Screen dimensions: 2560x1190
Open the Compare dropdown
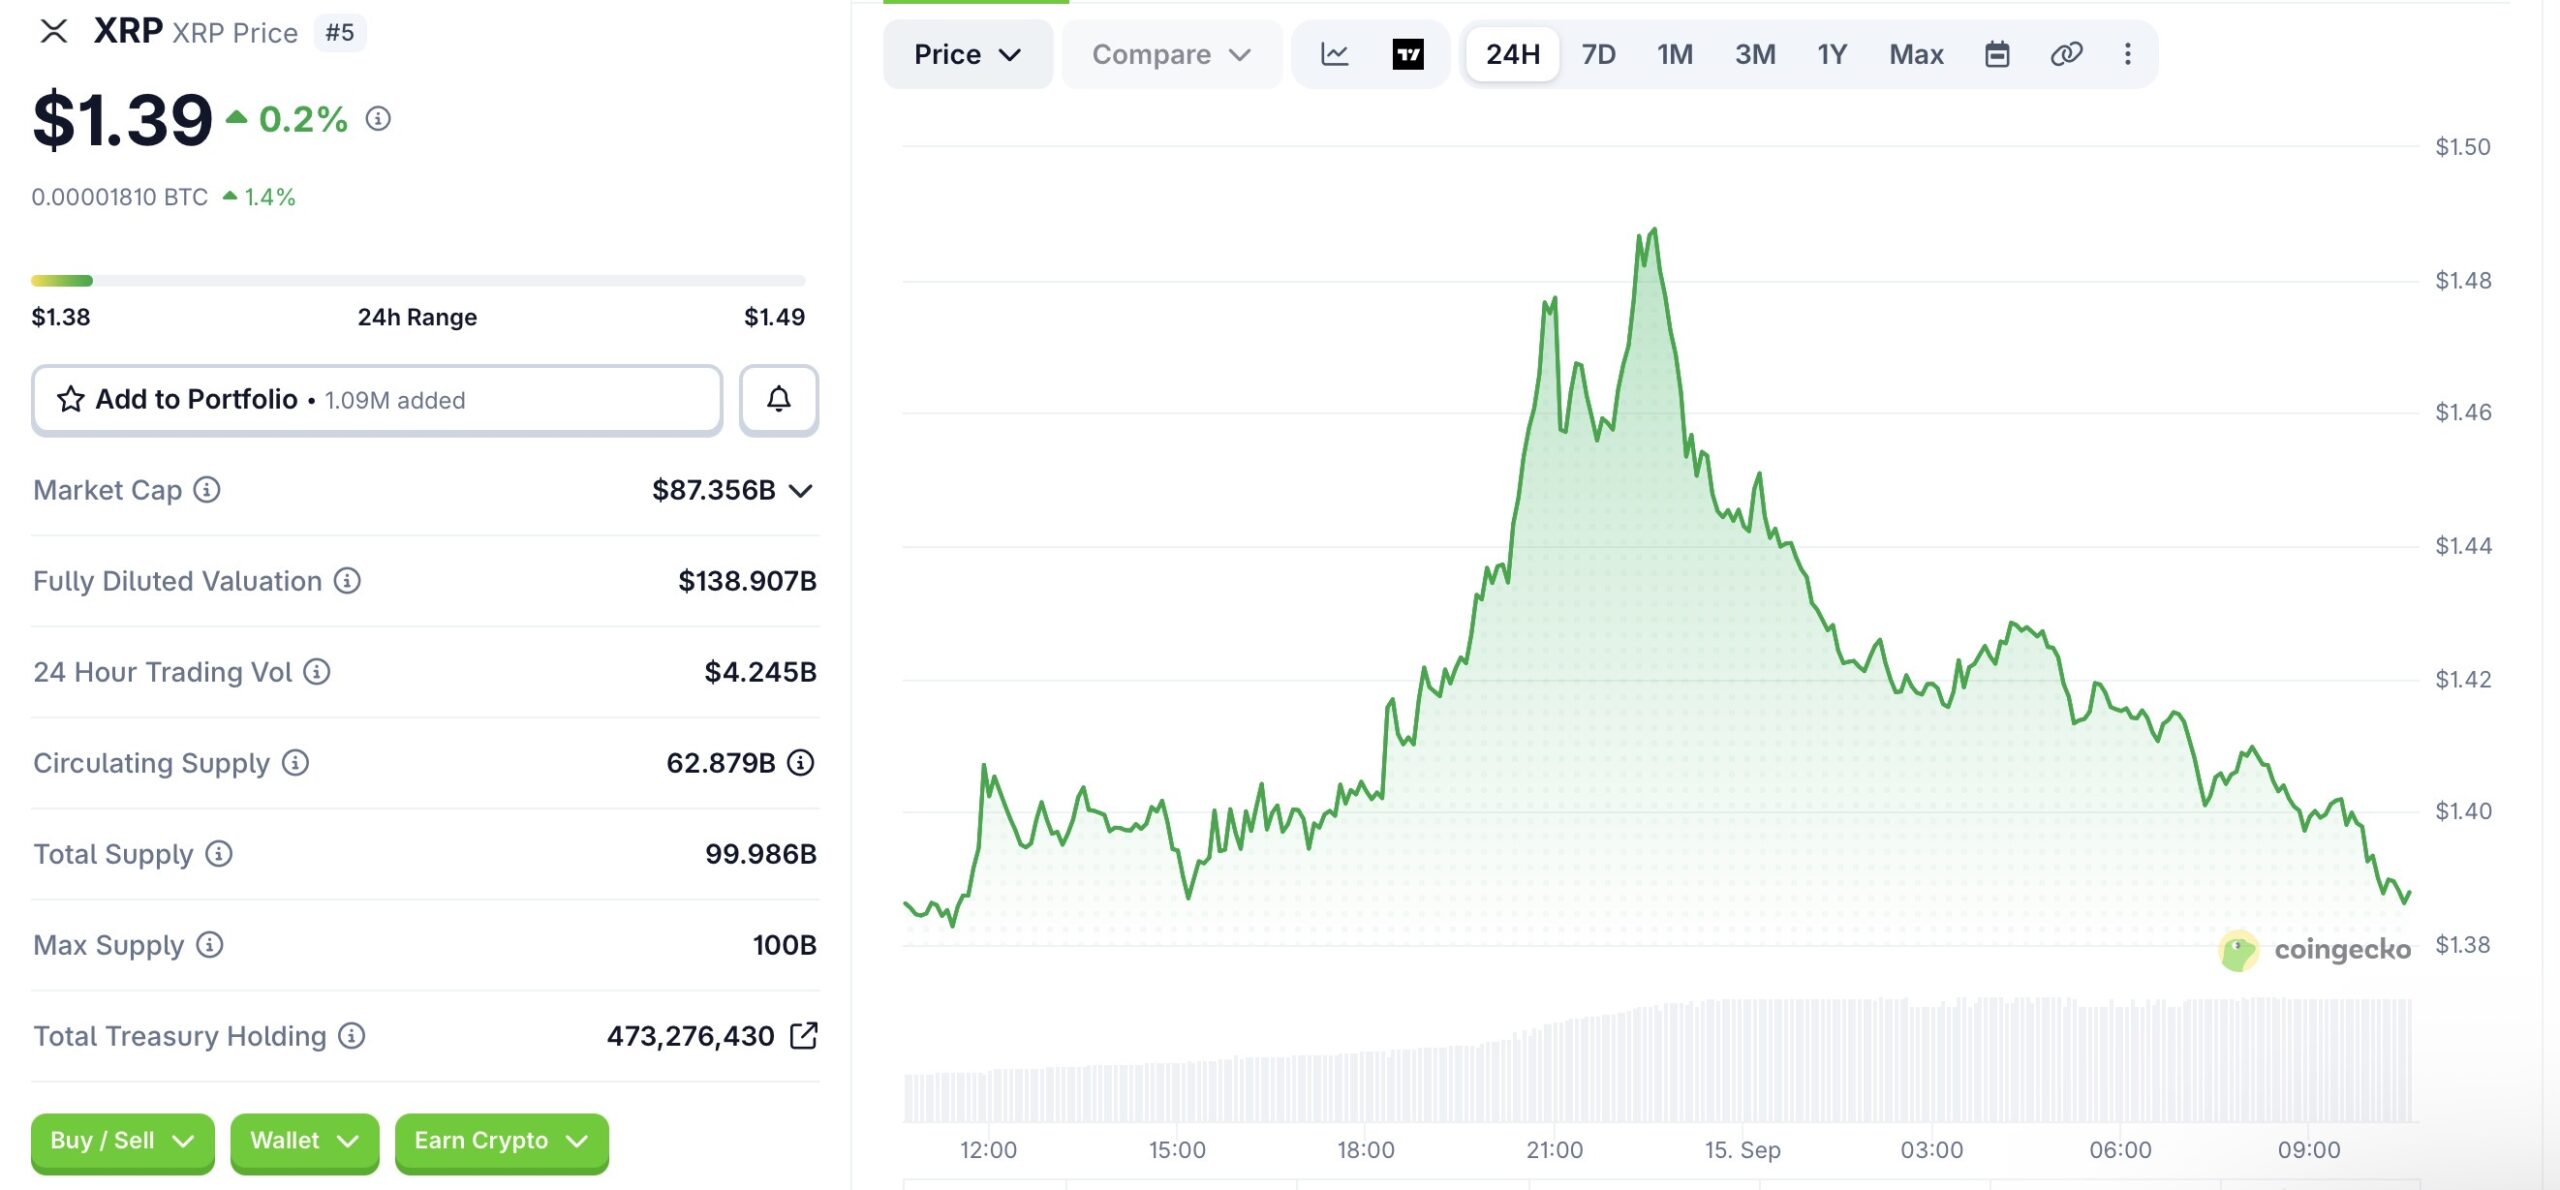click(1172, 54)
